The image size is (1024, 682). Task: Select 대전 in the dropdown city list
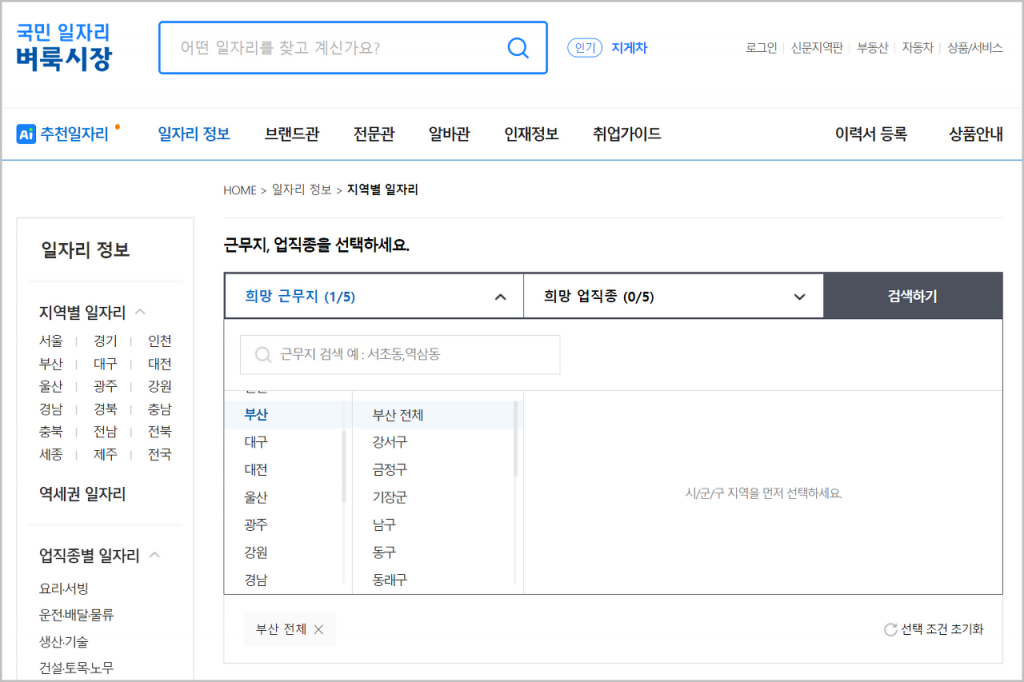(256, 470)
